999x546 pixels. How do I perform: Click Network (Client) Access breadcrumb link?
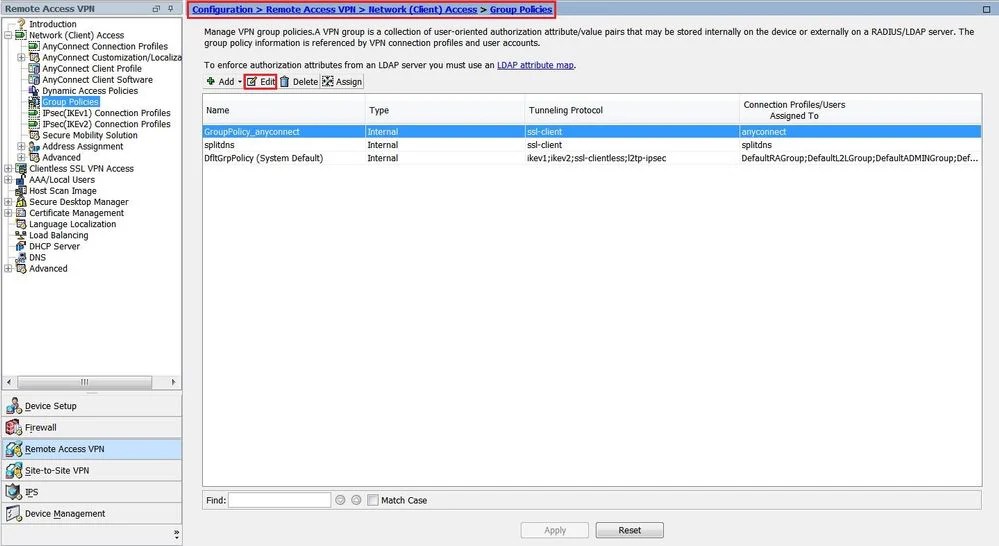click(422, 10)
